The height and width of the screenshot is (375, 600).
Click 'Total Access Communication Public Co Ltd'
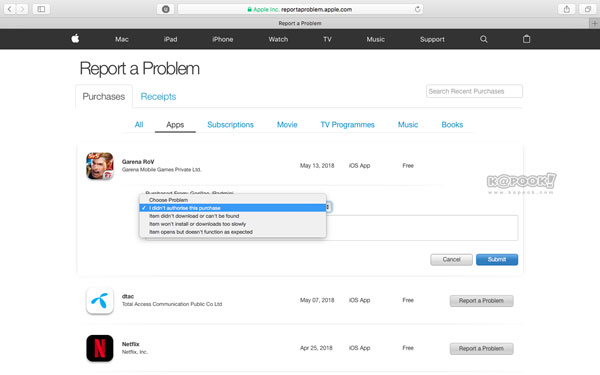pos(172,304)
